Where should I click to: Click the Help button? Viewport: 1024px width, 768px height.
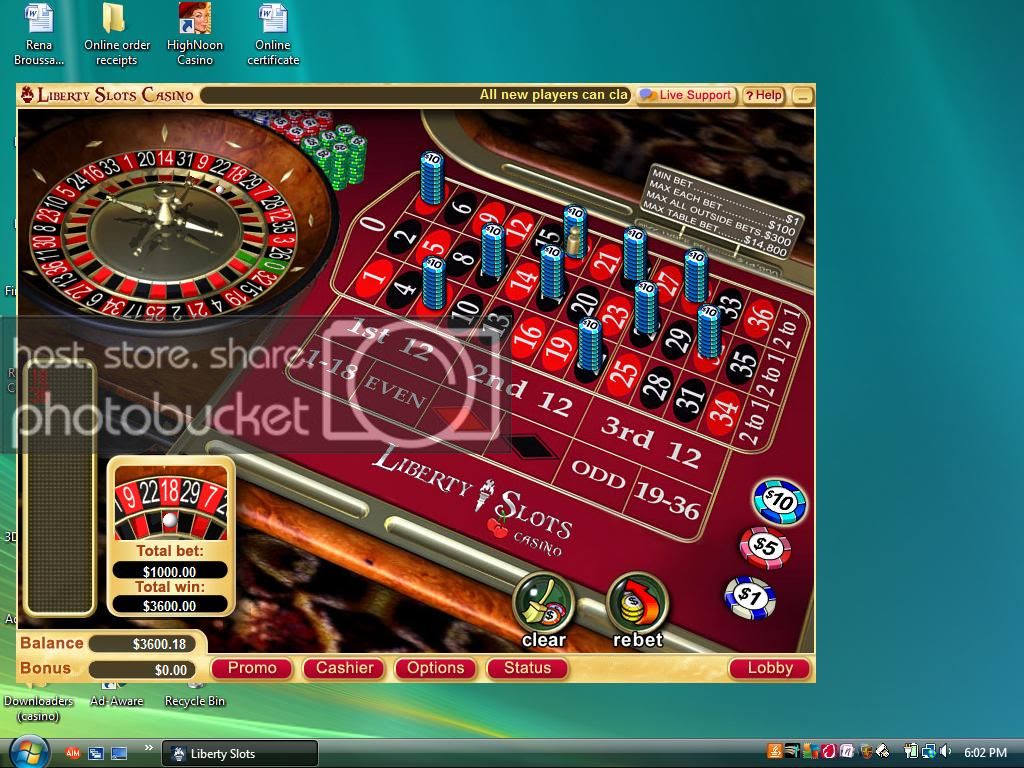(764, 95)
